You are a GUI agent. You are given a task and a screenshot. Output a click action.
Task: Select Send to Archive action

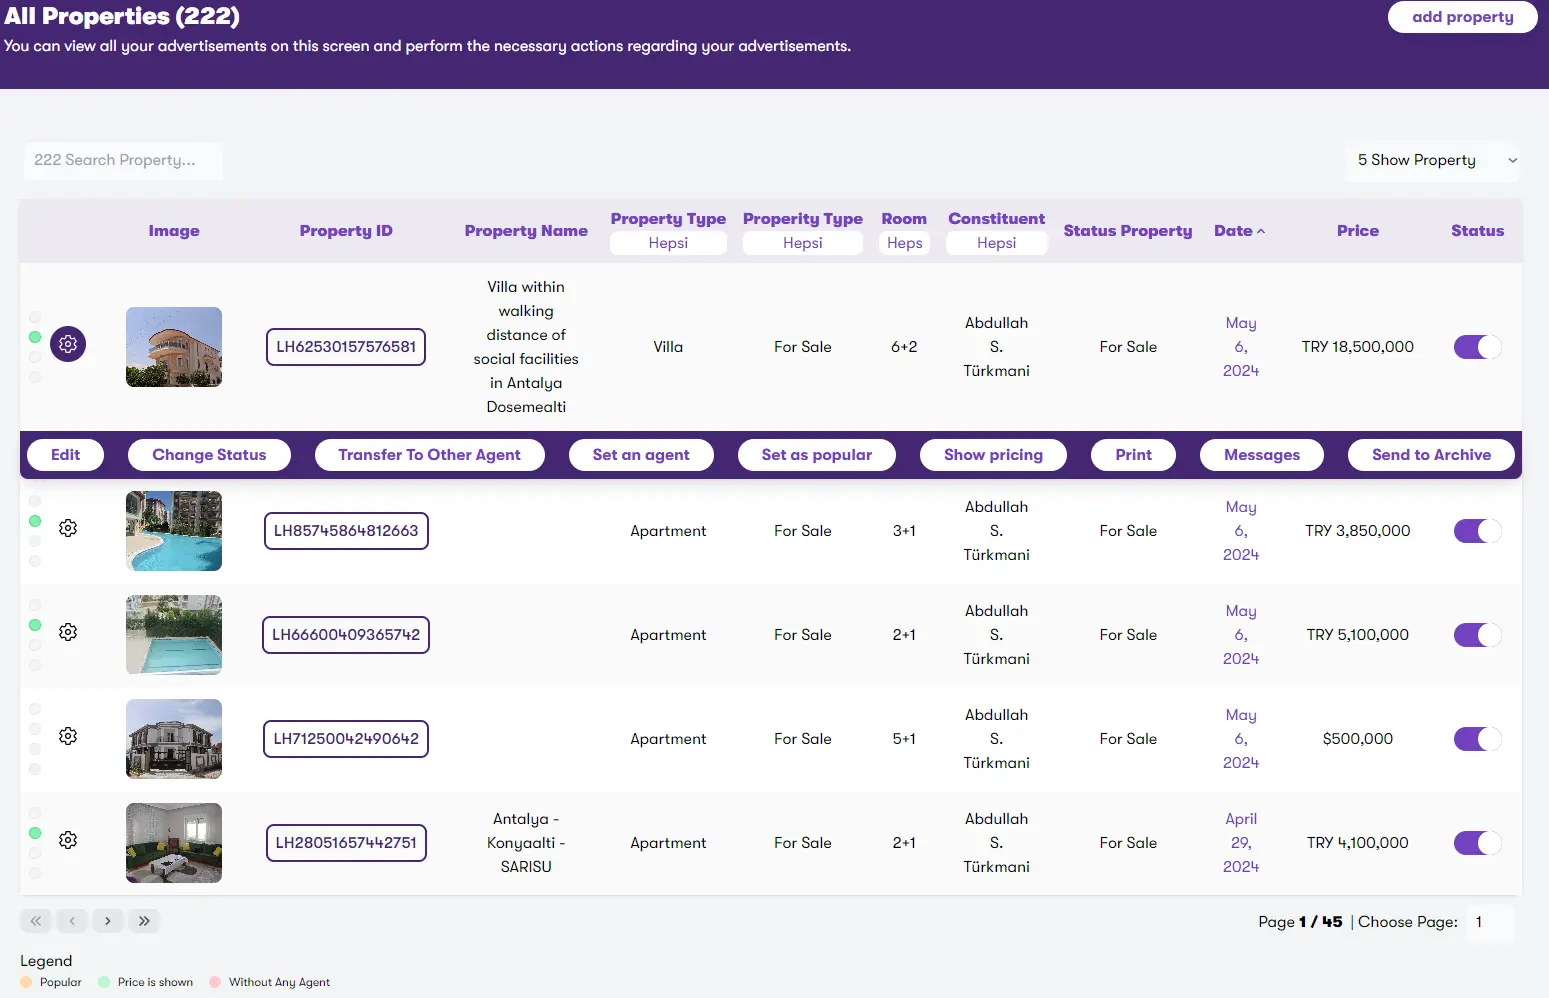[1430, 455]
